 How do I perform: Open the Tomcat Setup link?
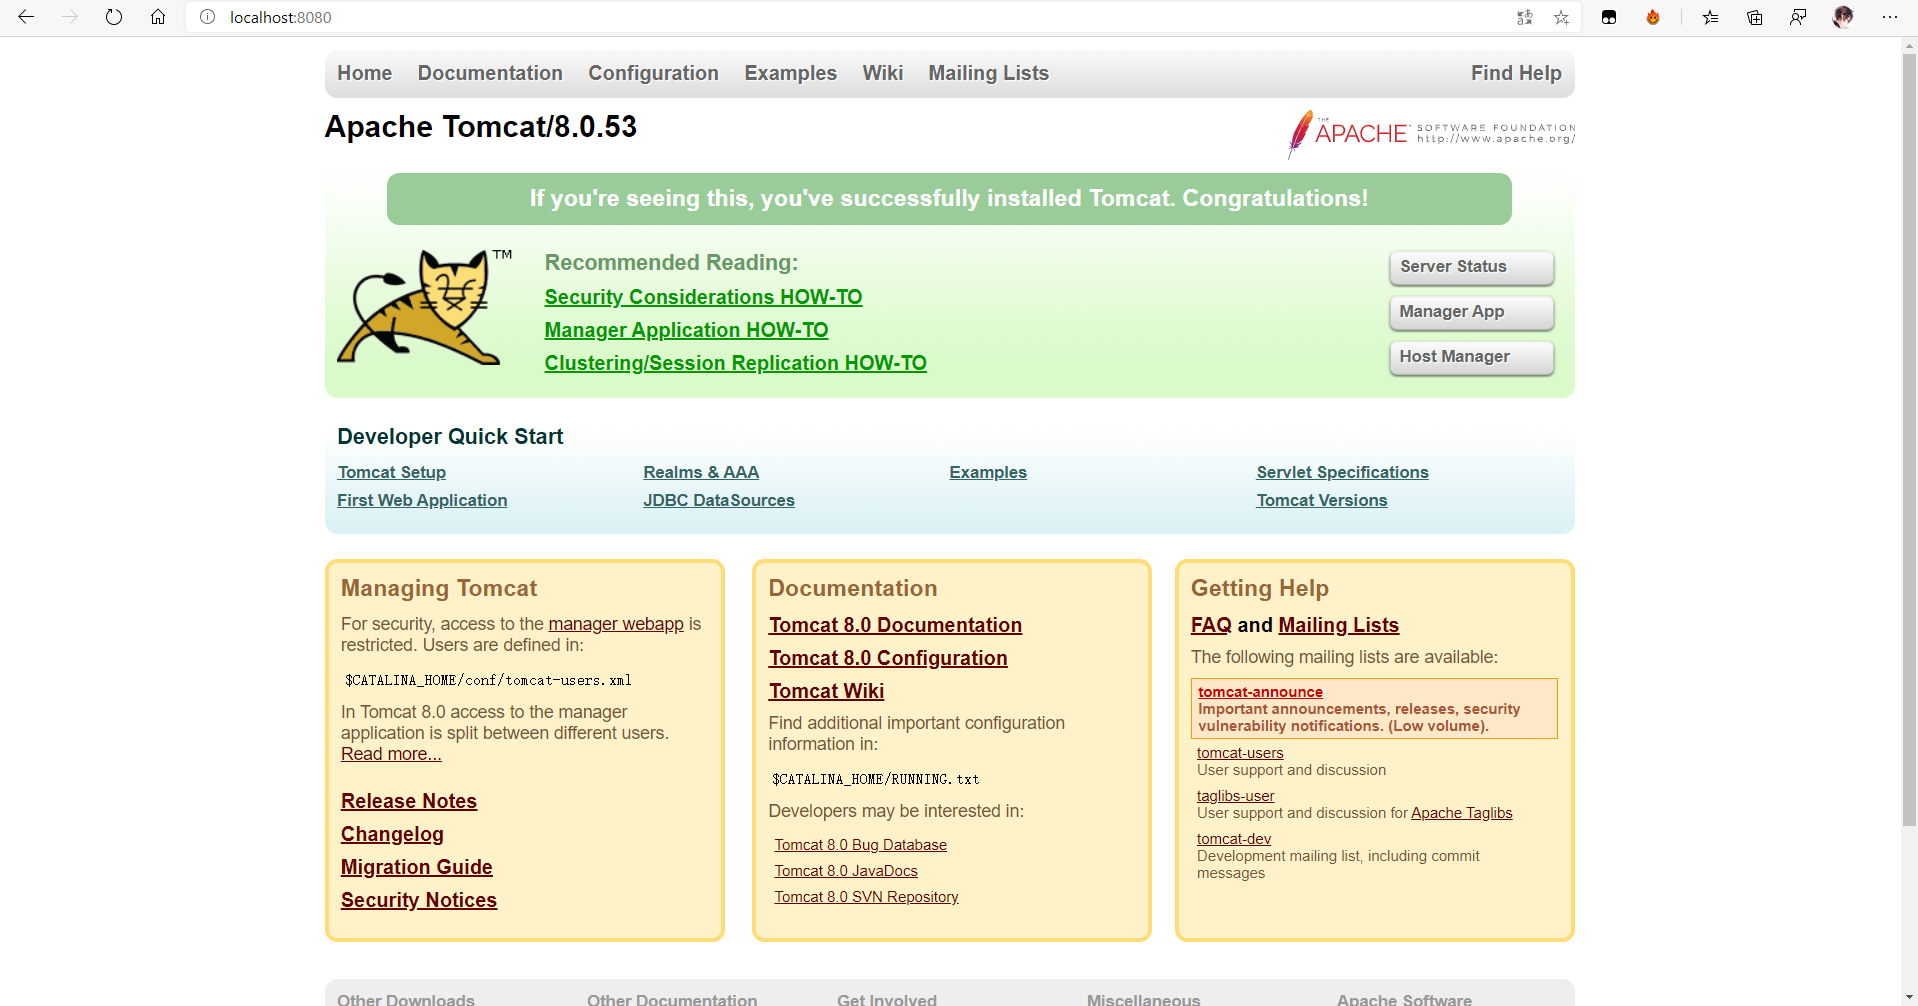391,472
